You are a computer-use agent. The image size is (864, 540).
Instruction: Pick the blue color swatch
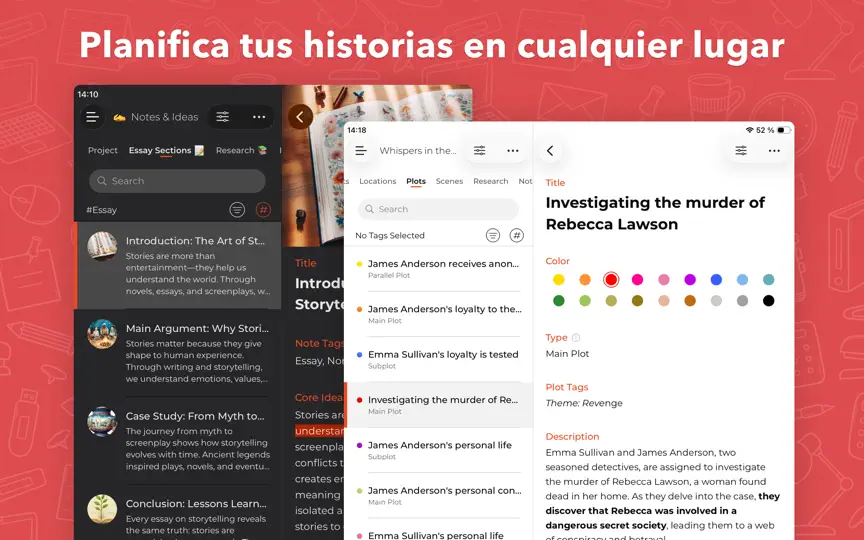point(716,279)
